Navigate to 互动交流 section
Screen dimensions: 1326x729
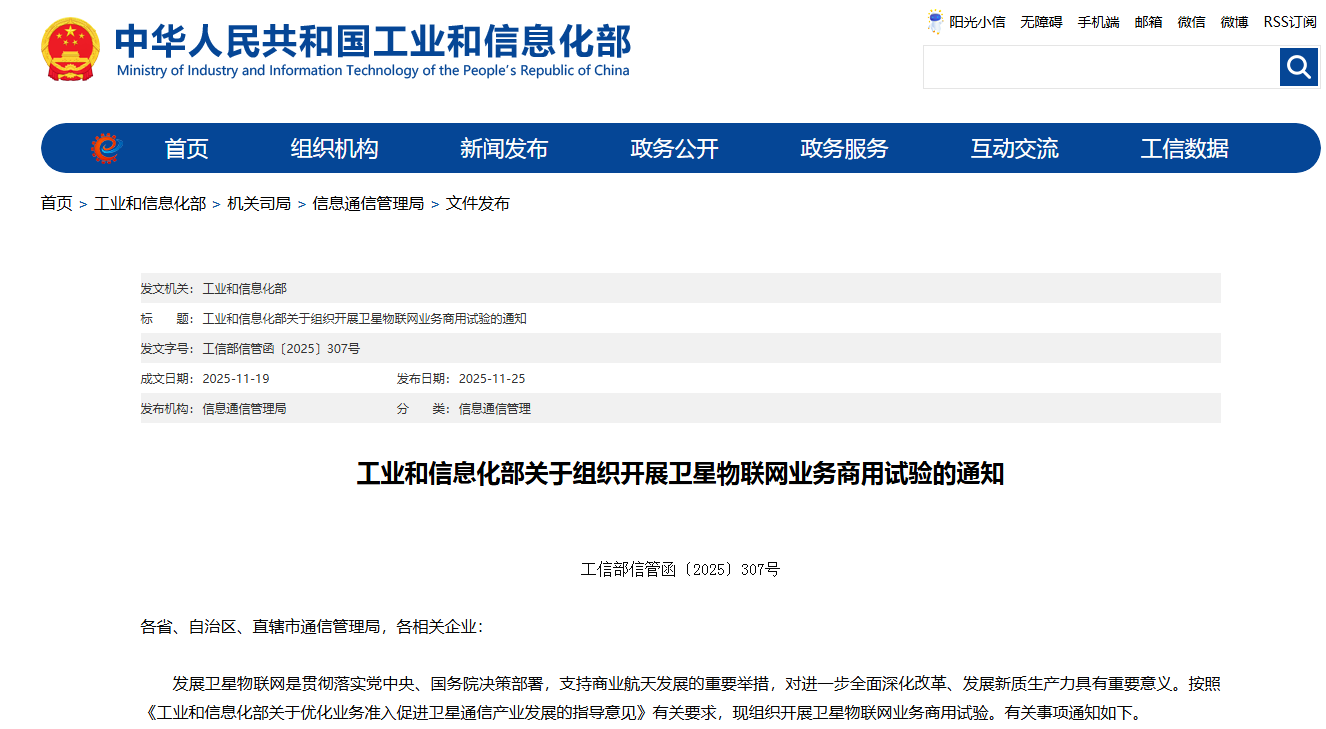(1014, 149)
